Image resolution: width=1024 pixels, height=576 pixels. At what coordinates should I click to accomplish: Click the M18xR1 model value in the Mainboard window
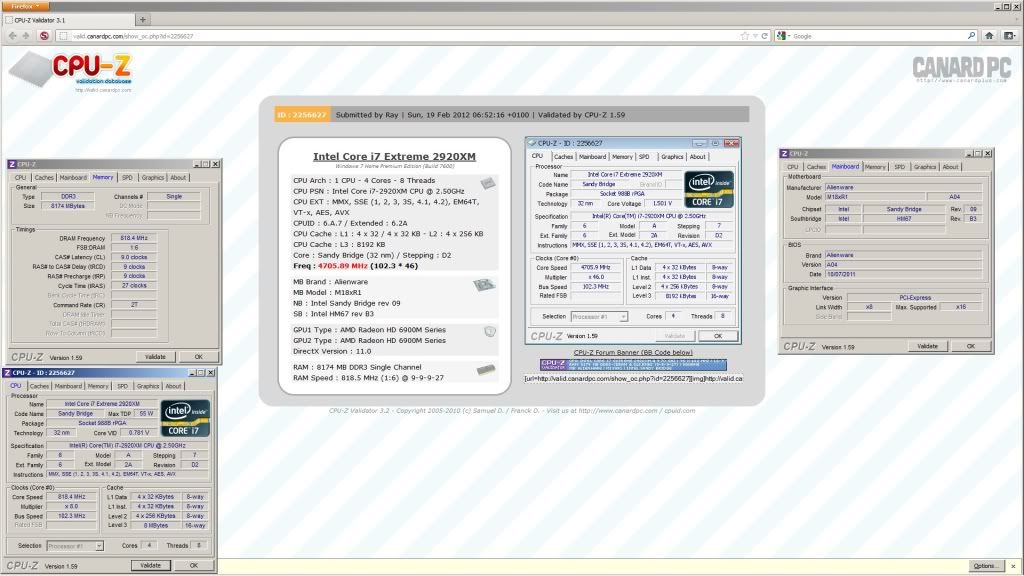coord(875,197)
